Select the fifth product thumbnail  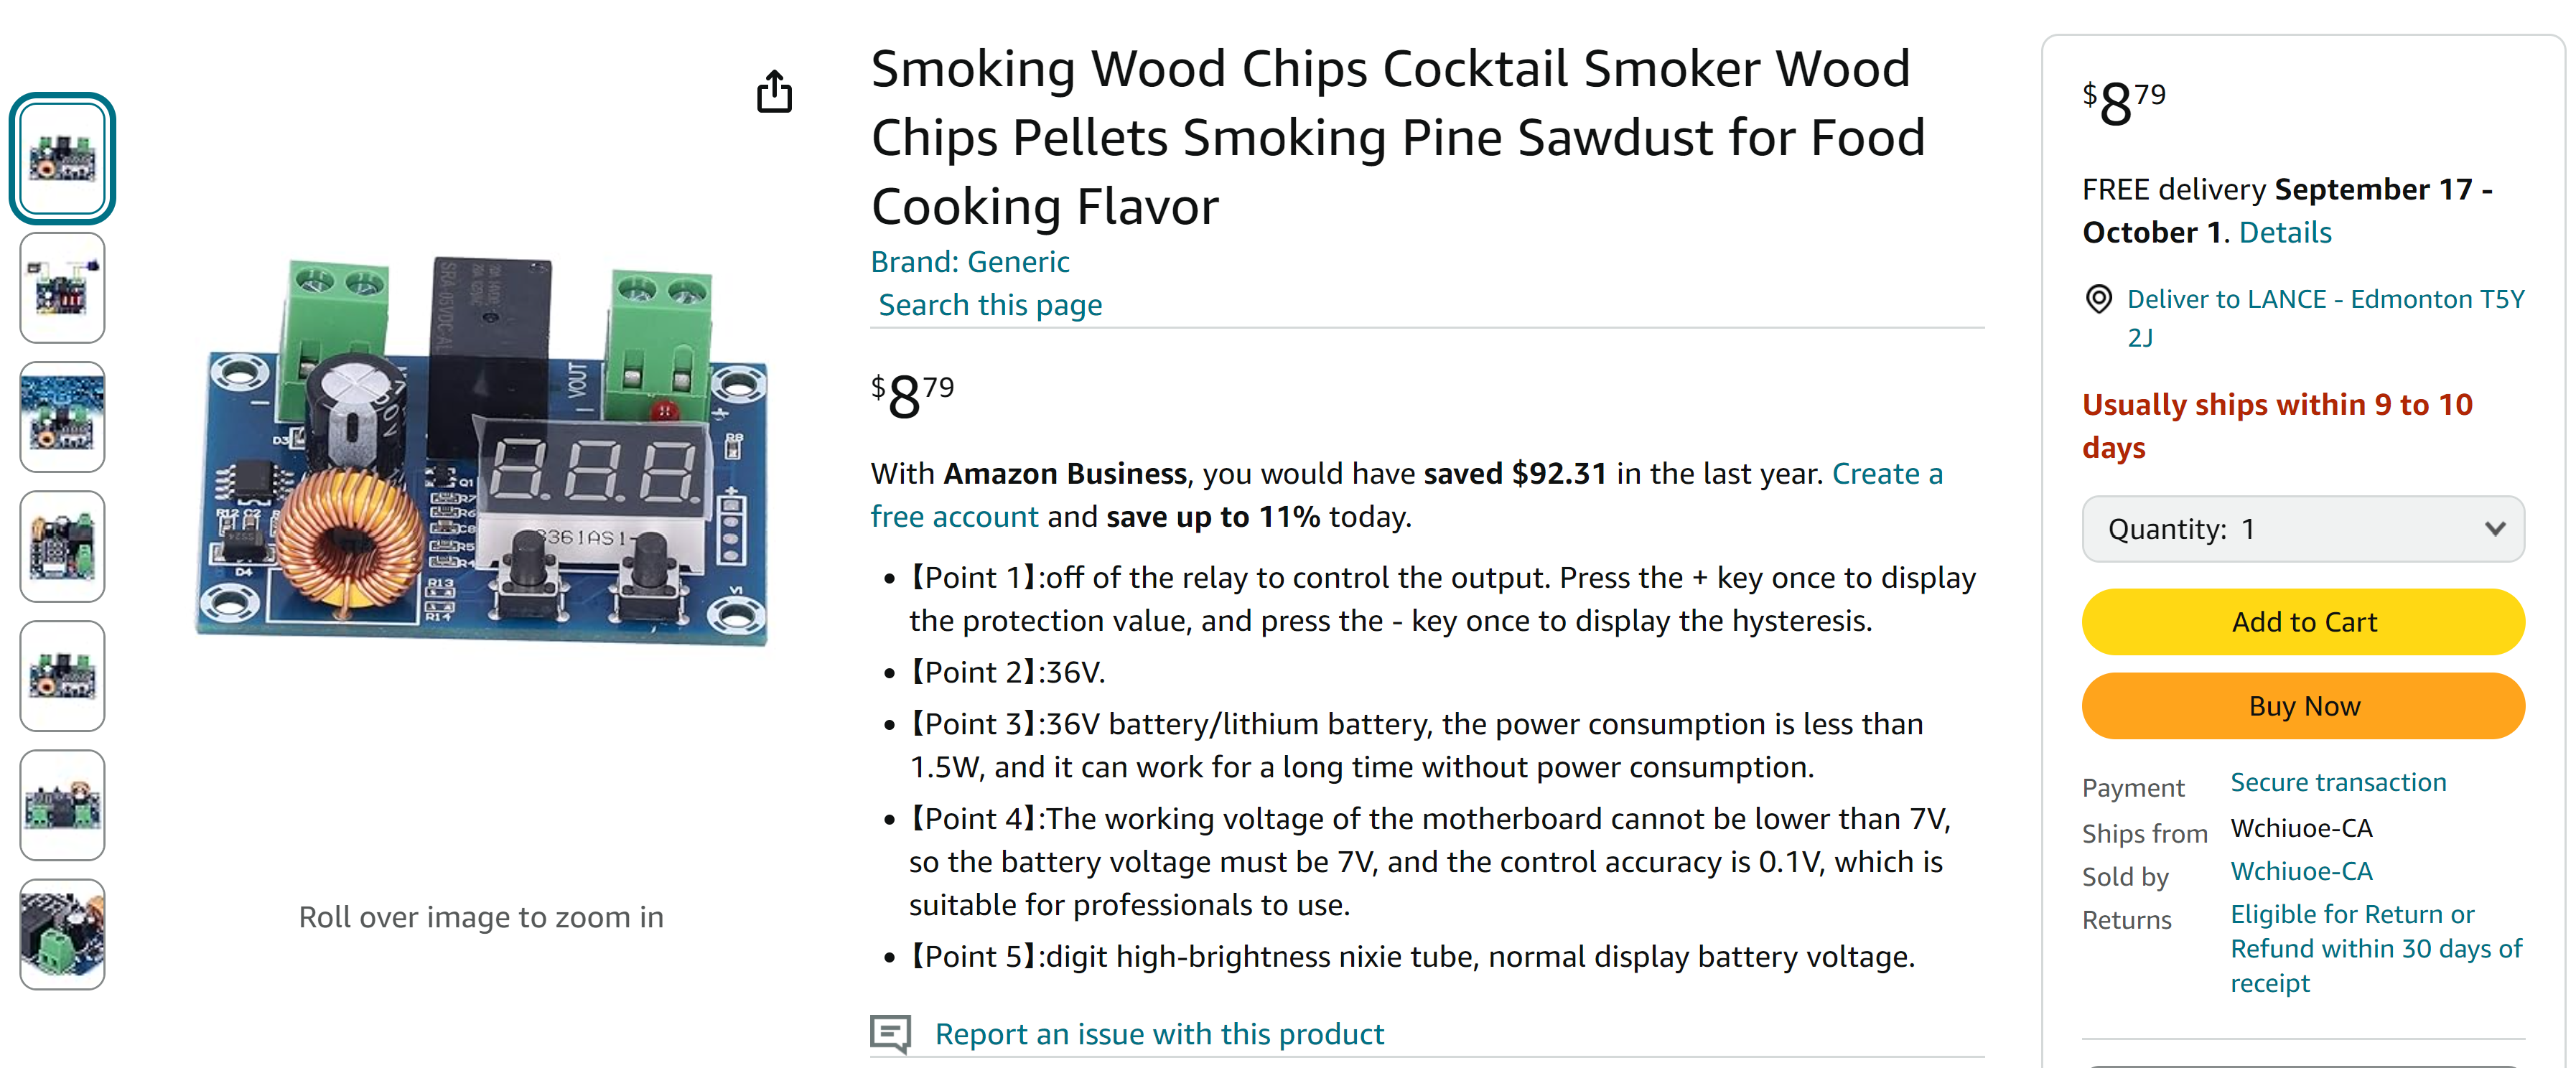coord(62,676)
